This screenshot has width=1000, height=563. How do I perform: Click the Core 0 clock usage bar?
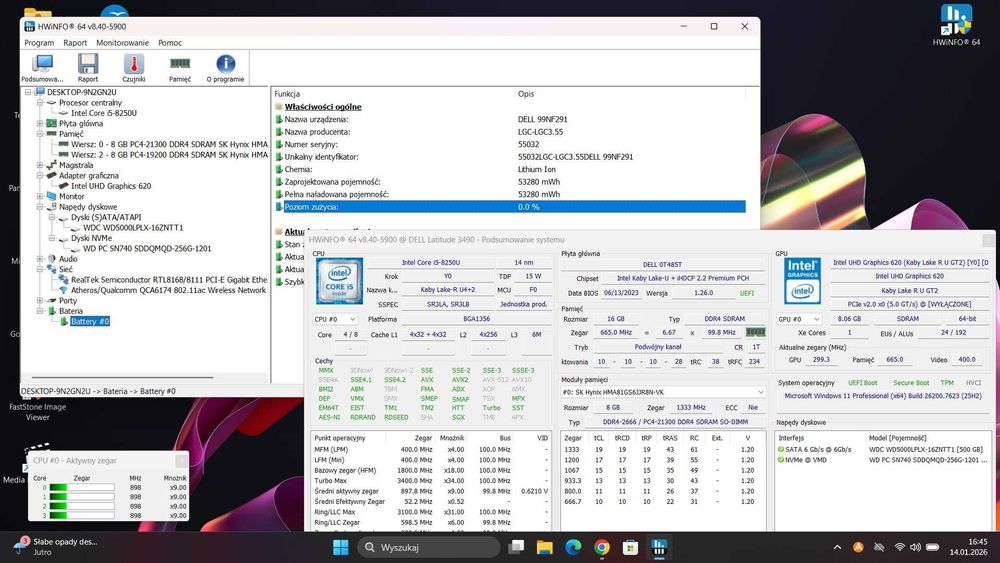[x=82, y=488]
